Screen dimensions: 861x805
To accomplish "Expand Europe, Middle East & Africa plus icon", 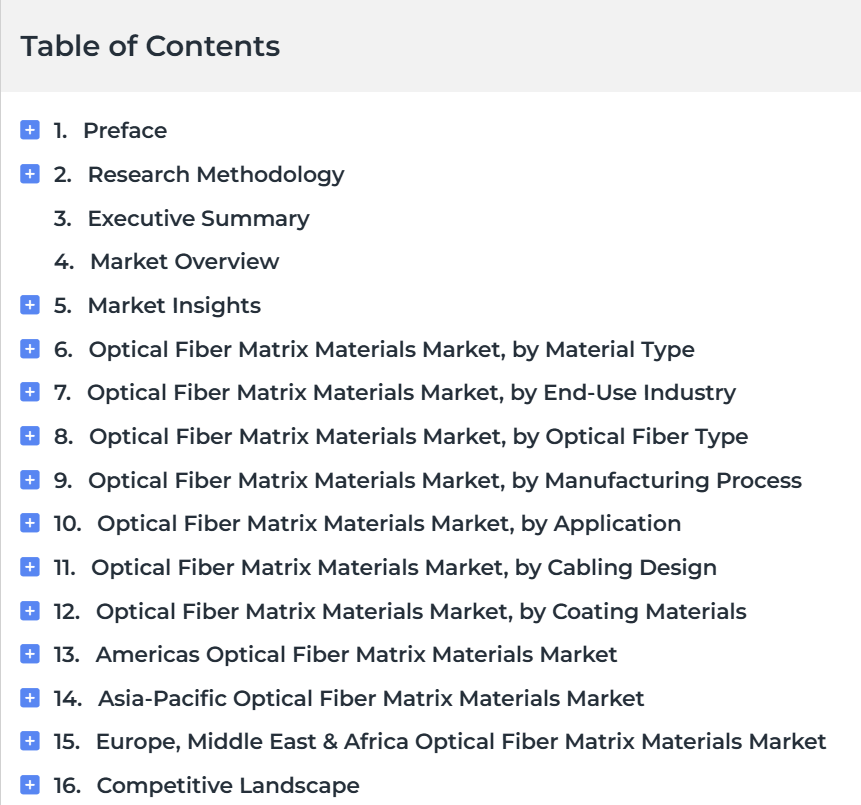I will (x=30, y=741).
